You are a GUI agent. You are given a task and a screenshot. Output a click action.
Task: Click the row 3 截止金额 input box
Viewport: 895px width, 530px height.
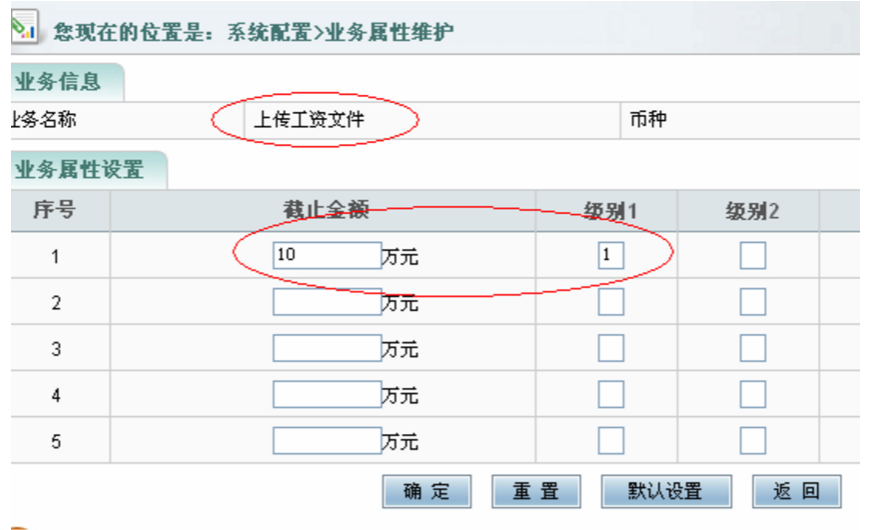327,348
